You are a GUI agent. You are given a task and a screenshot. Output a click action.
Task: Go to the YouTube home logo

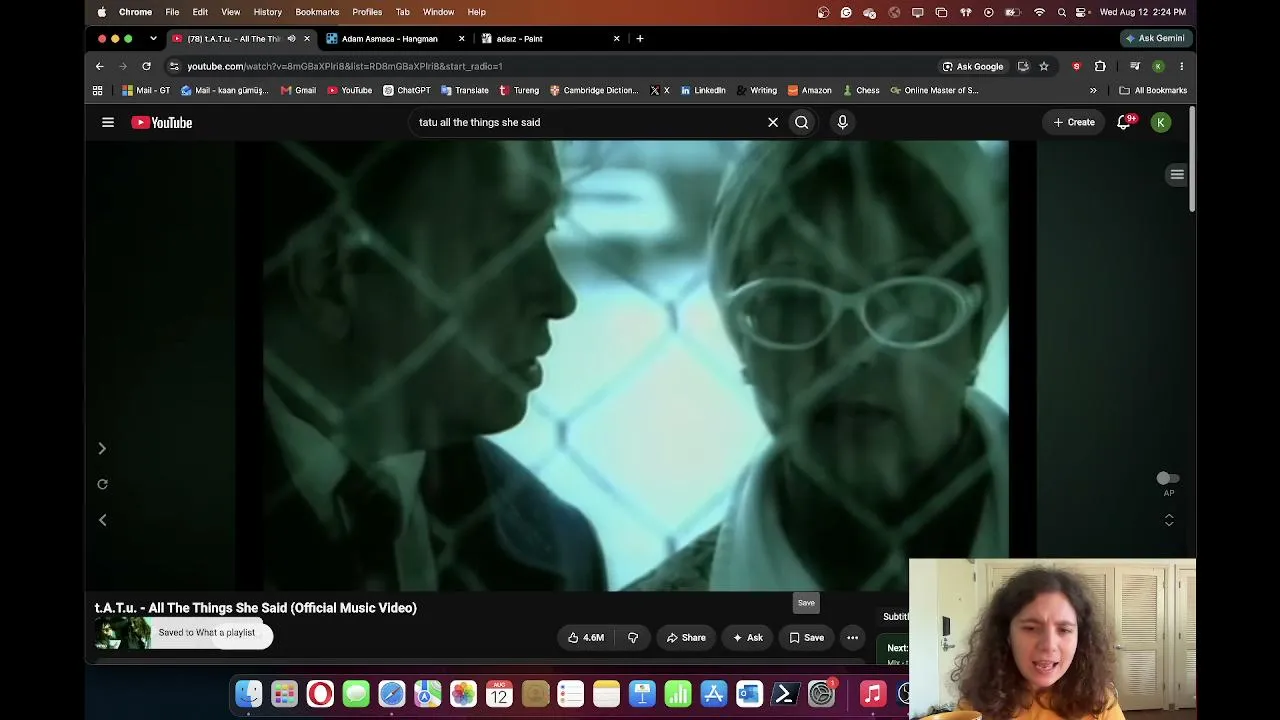click(x=162, y=122)
